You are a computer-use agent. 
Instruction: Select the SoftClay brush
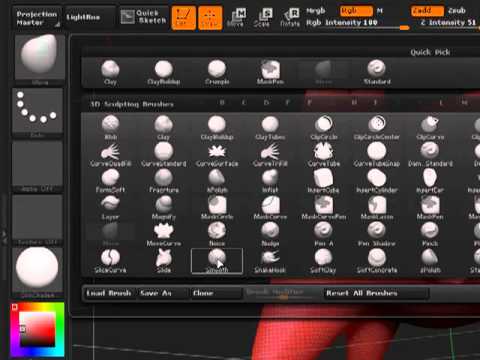coord(324,261)
